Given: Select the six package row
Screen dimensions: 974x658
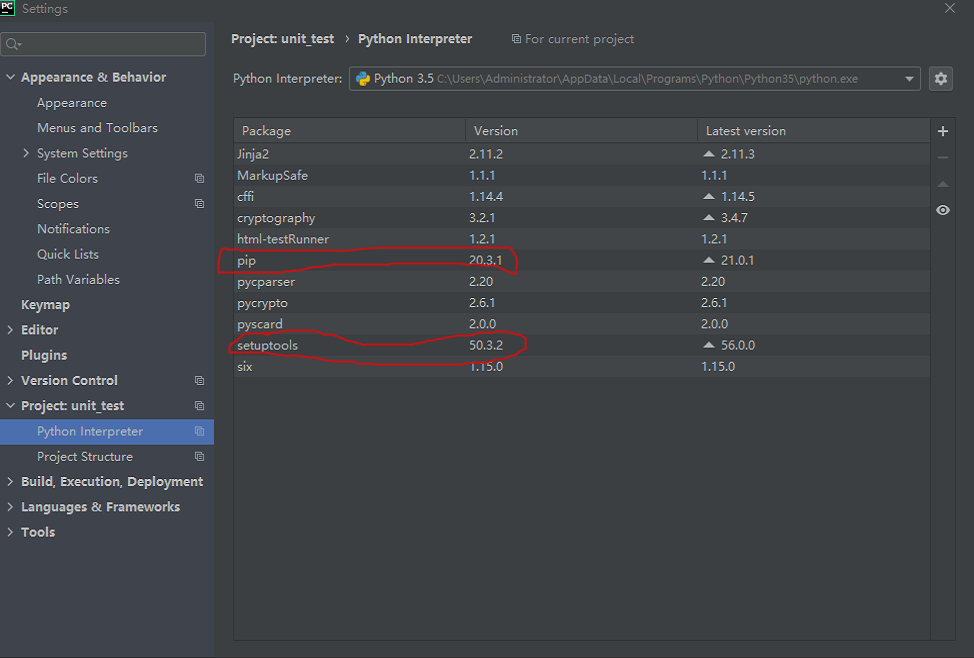Looking at the screenshot, I should point(581,366).
